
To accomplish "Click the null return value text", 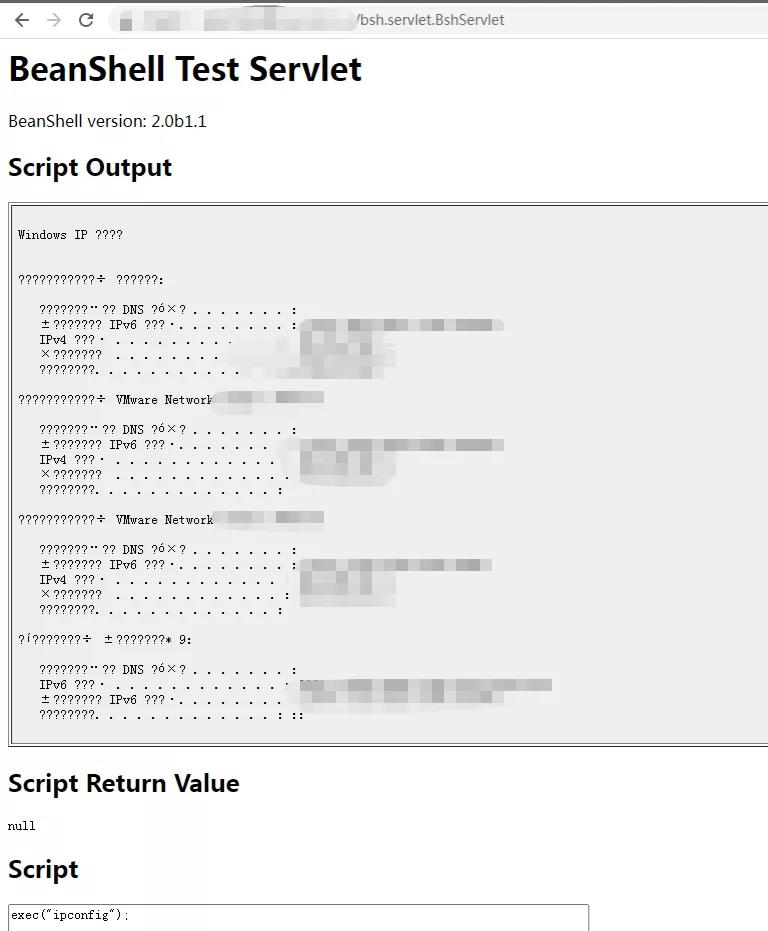I will (21, 826).
